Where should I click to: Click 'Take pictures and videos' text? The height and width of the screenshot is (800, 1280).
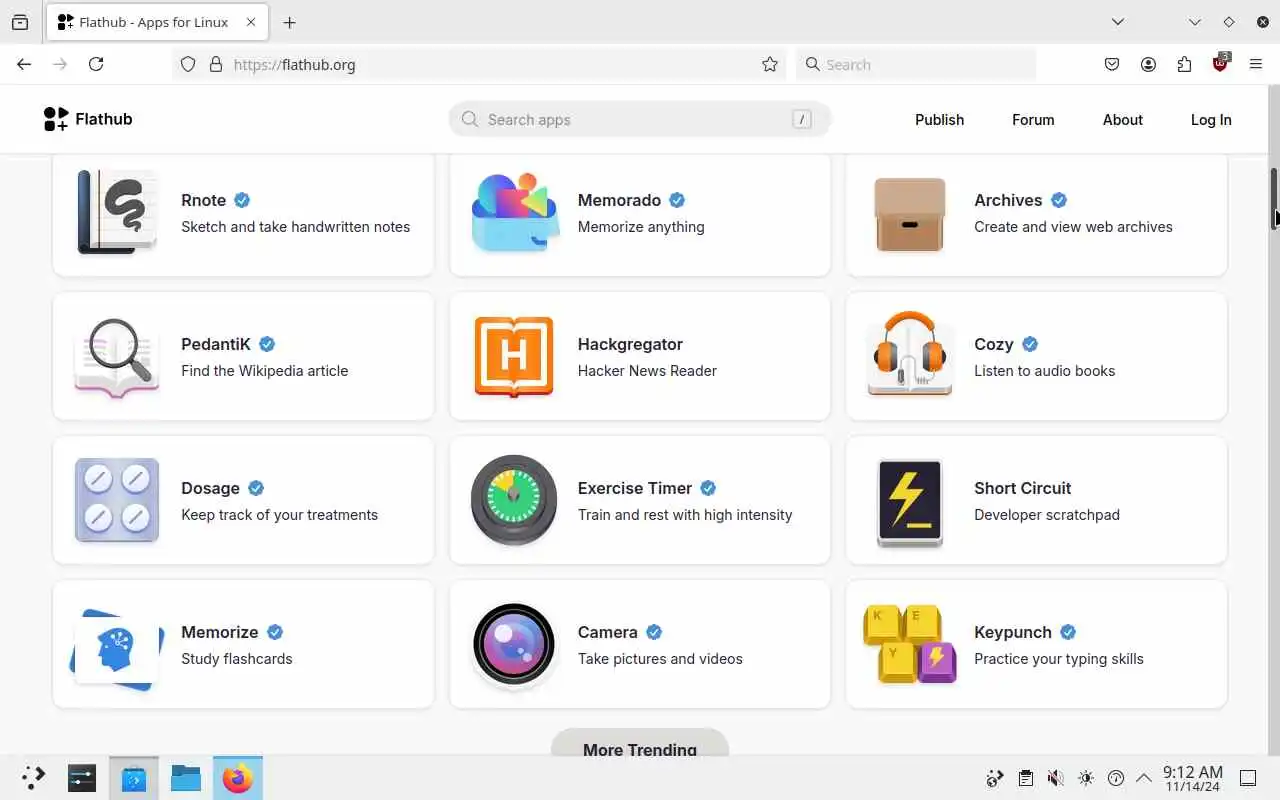pyautogui.click(x=660, y=658)
